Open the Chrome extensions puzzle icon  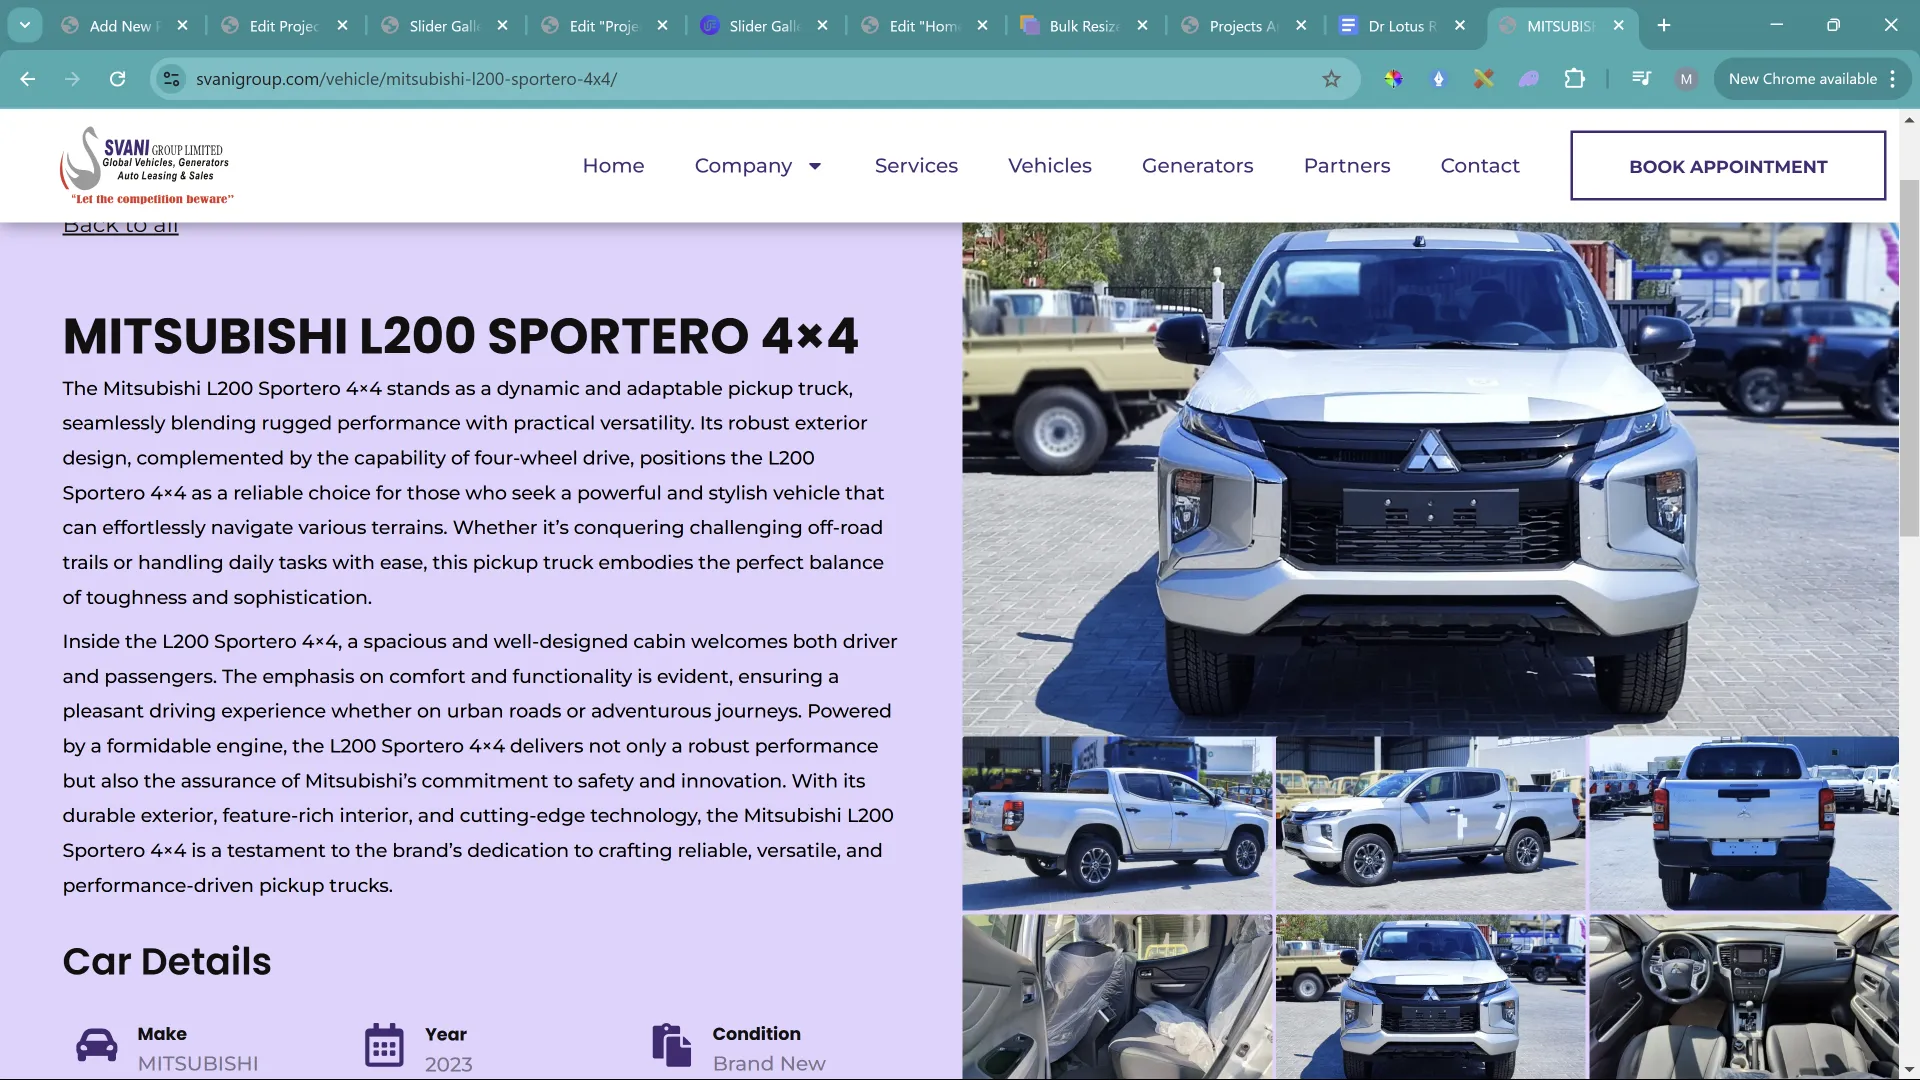[1574, 79]
